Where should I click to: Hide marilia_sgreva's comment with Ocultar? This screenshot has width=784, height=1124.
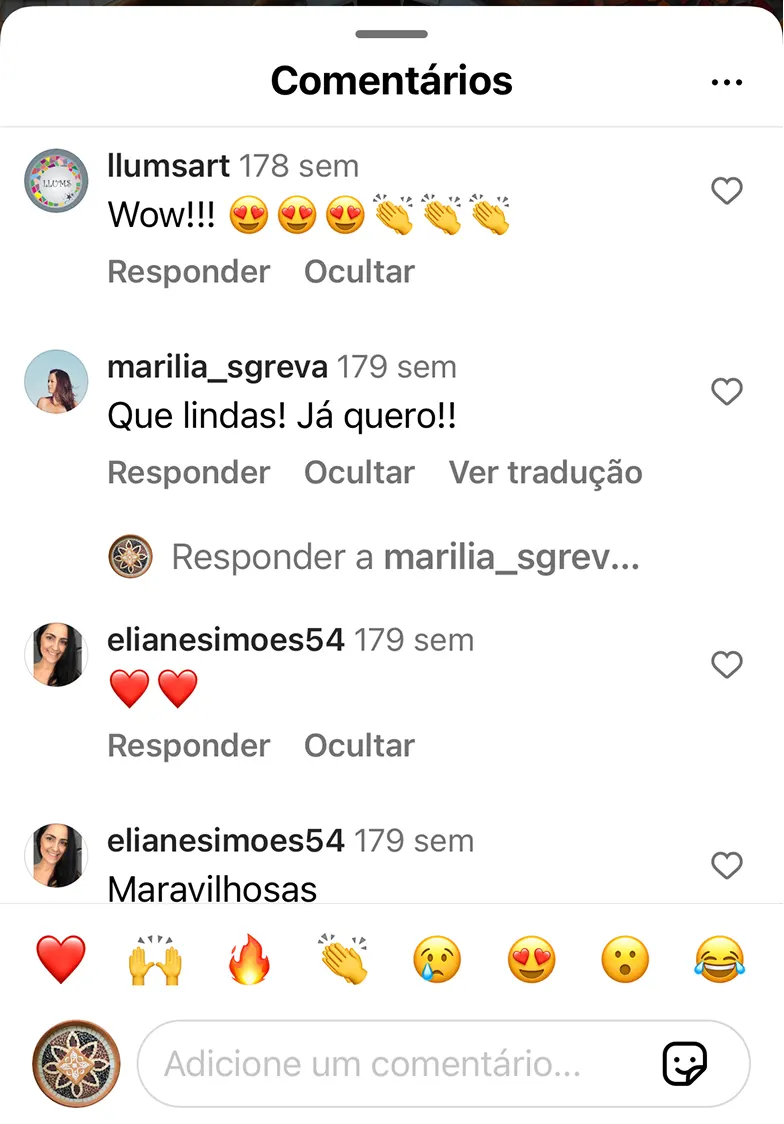tap(359, 472)
